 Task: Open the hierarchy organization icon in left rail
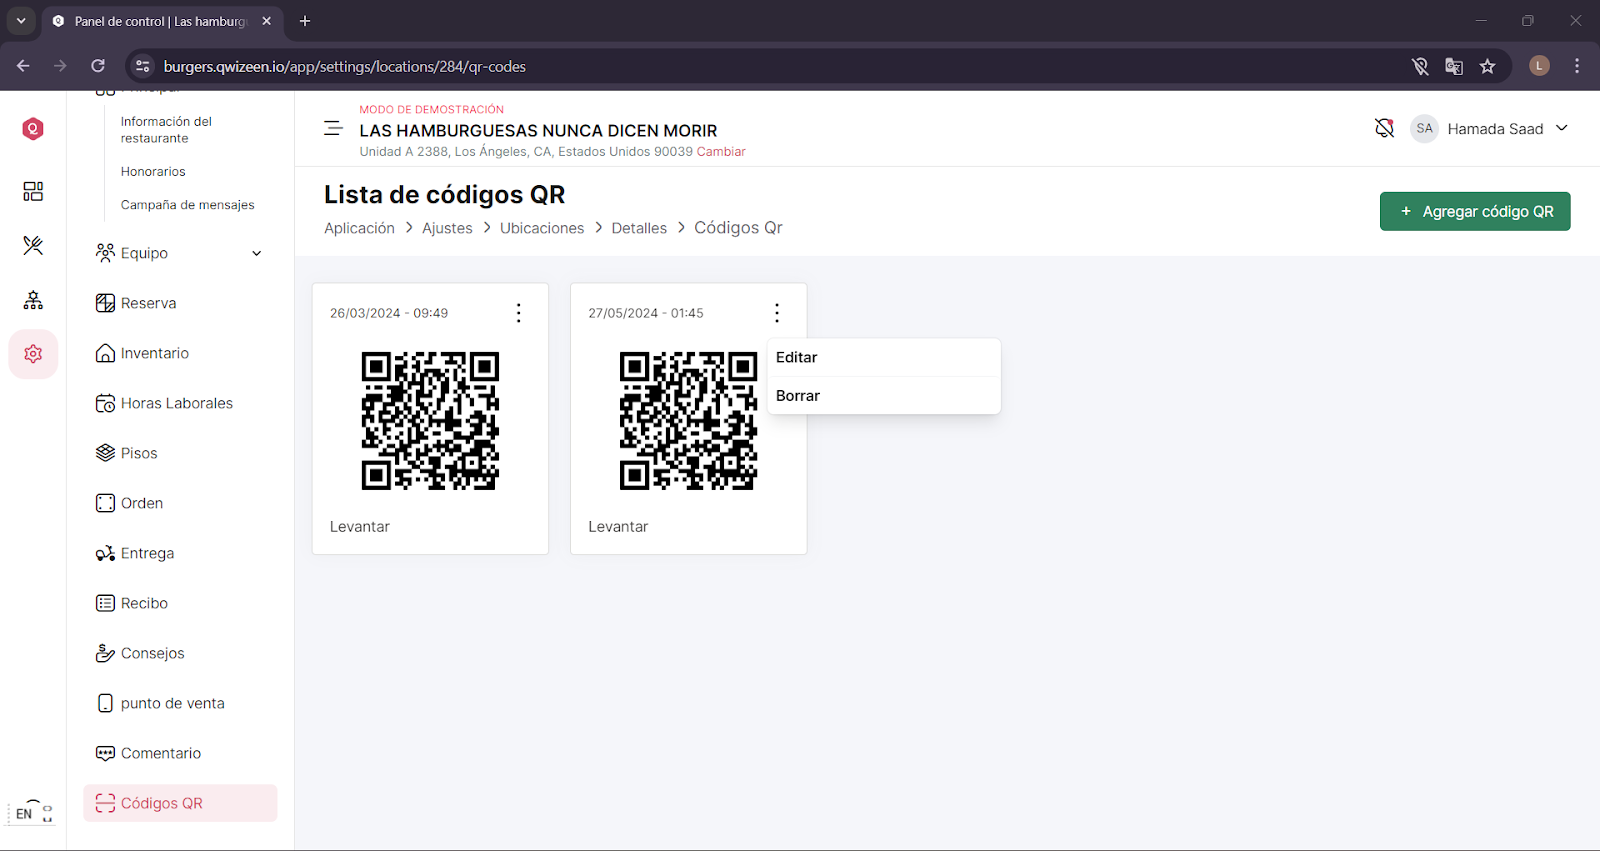coord(33,300)
